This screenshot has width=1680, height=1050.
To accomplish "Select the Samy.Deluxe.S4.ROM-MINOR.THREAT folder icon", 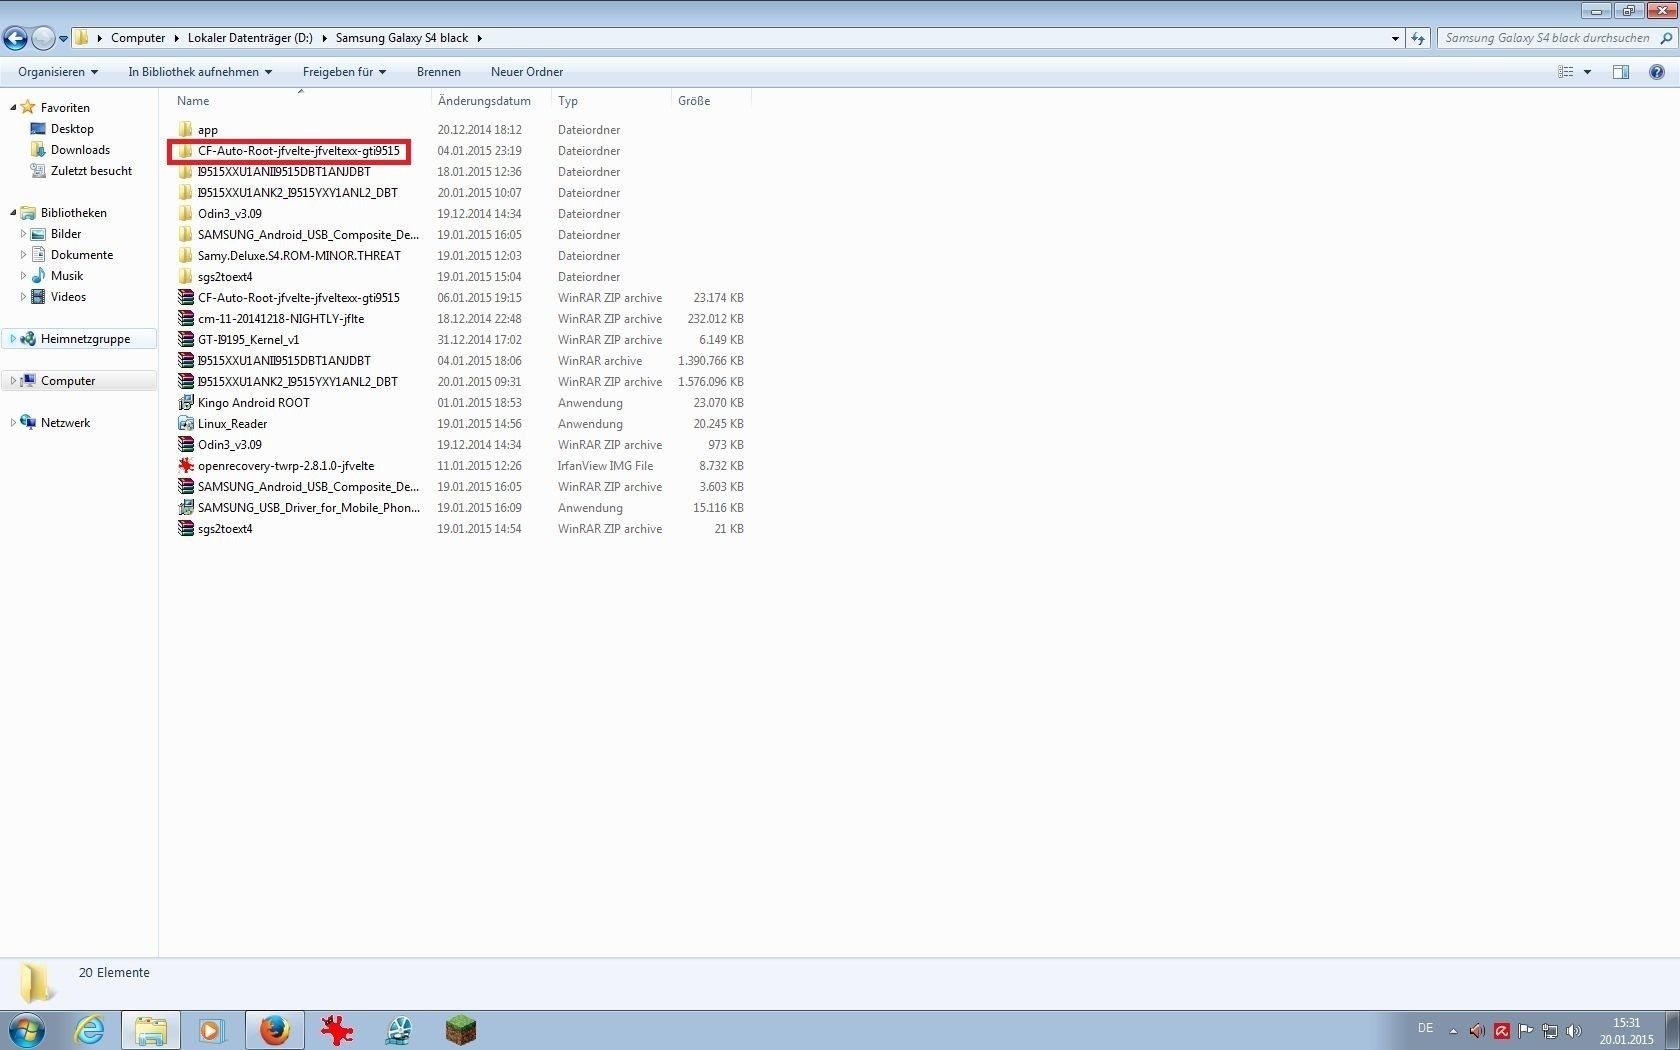I will pyautogui.click(x=185, y=256).
